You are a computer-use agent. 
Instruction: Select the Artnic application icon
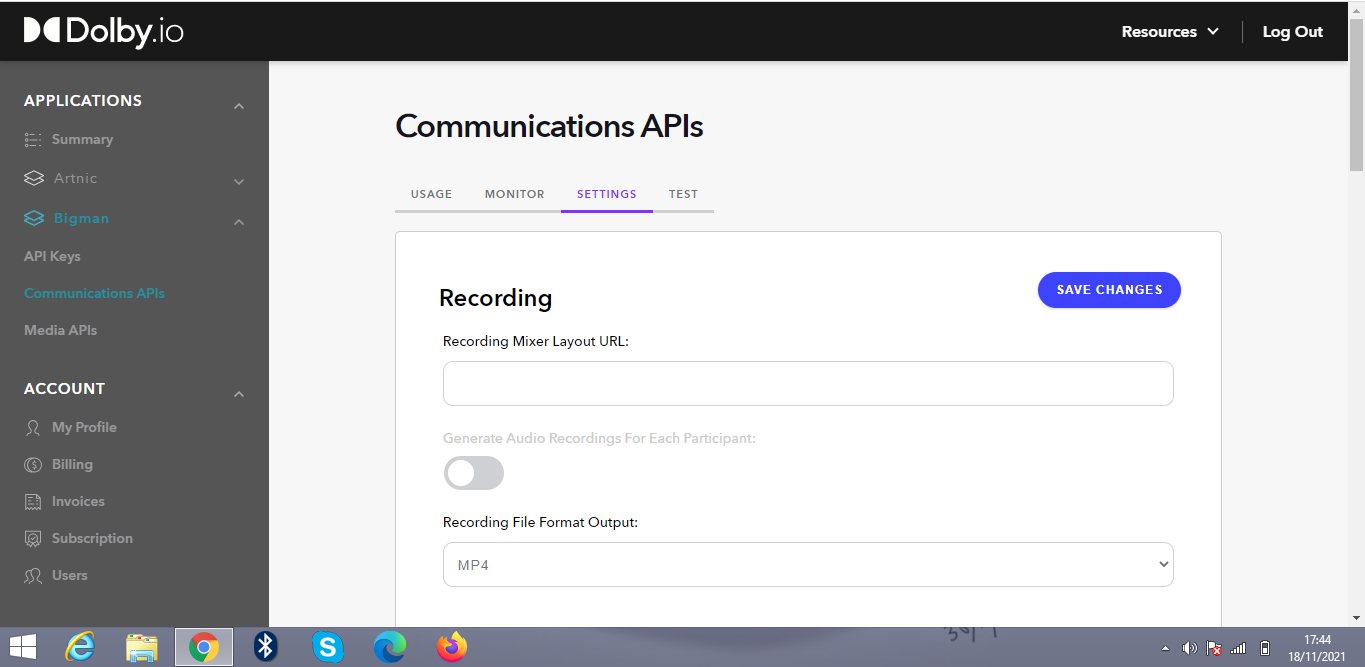click(x=34, y=178)
